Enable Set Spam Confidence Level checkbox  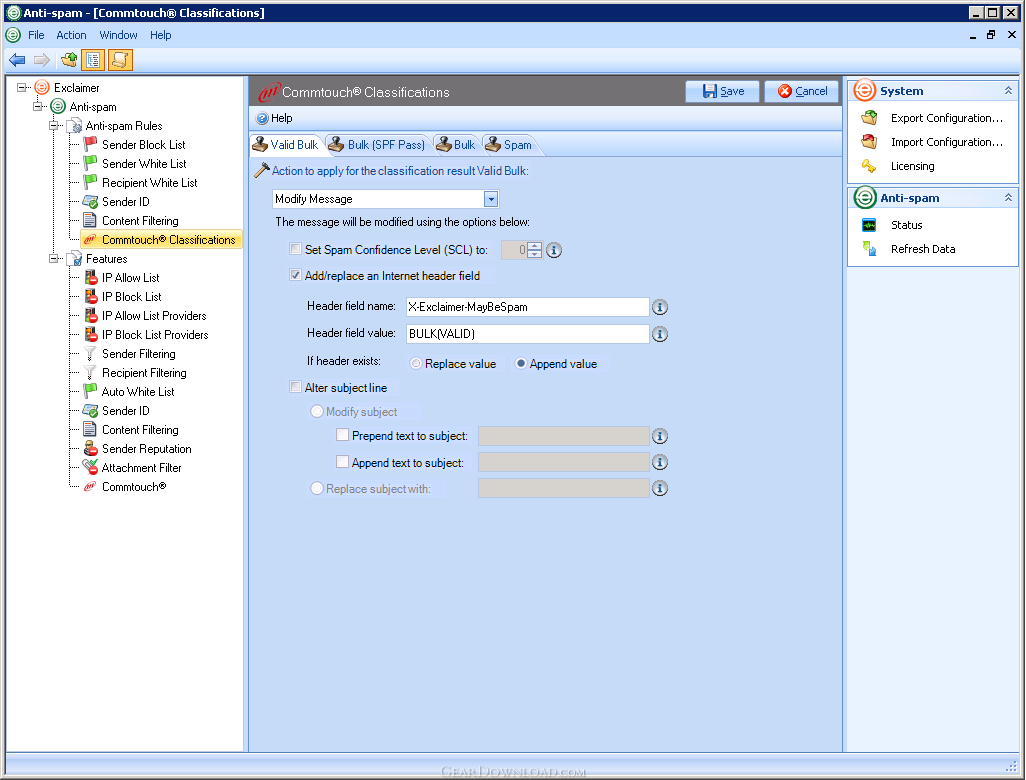296,249
